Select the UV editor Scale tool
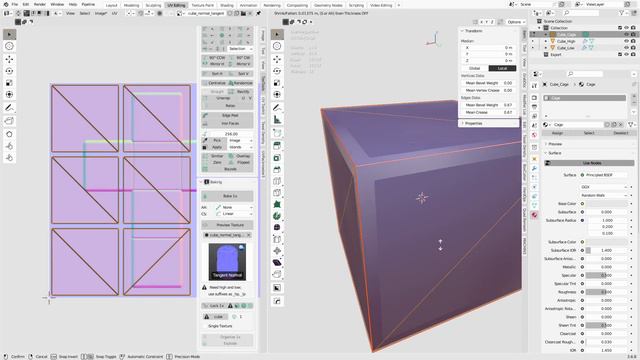 click(9, 83)
